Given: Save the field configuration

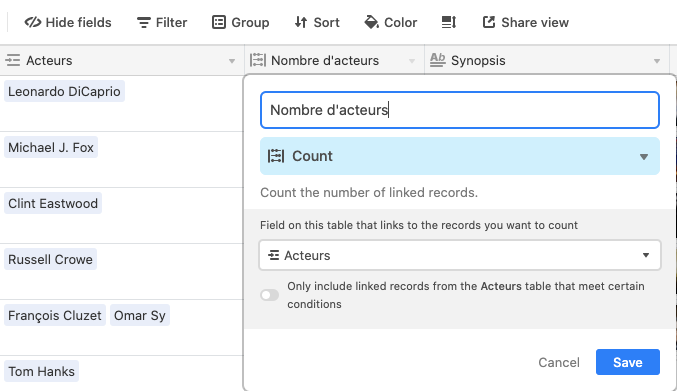Looking at the screenshot, I should [x=628, y=362].
